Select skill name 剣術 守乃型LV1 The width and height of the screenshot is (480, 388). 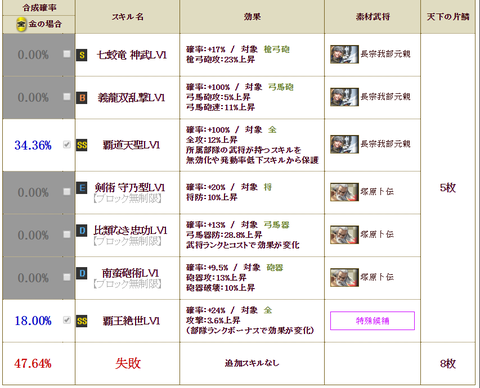coord(130,188)
